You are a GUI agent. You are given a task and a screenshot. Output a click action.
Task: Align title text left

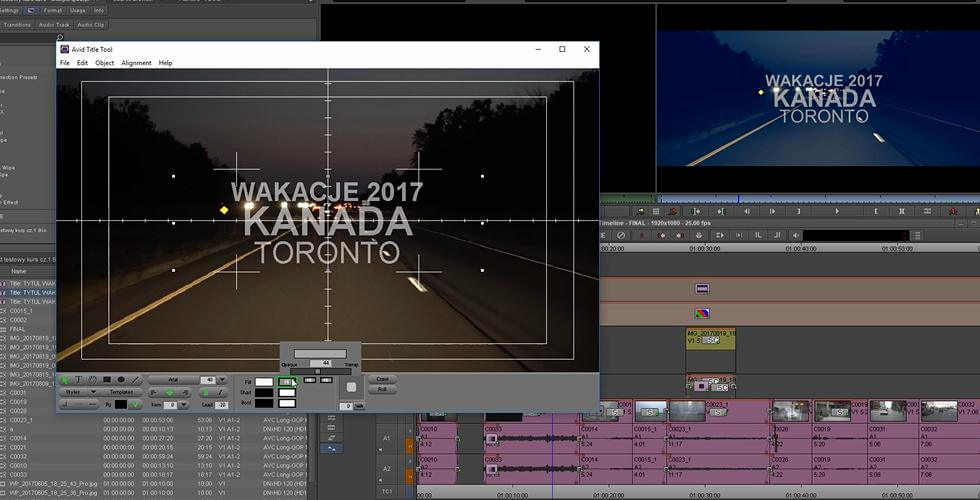(153, 392)
